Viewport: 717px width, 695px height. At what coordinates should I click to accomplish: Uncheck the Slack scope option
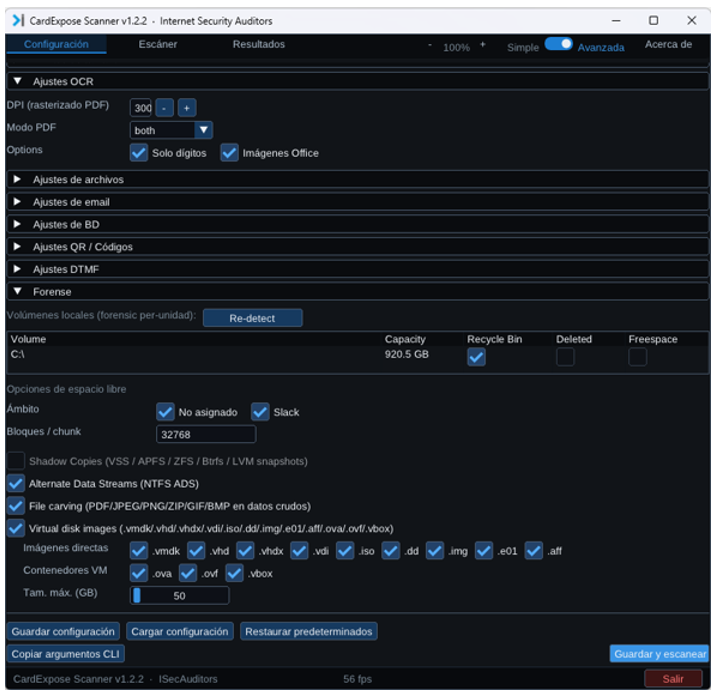(x=260, y=412)
